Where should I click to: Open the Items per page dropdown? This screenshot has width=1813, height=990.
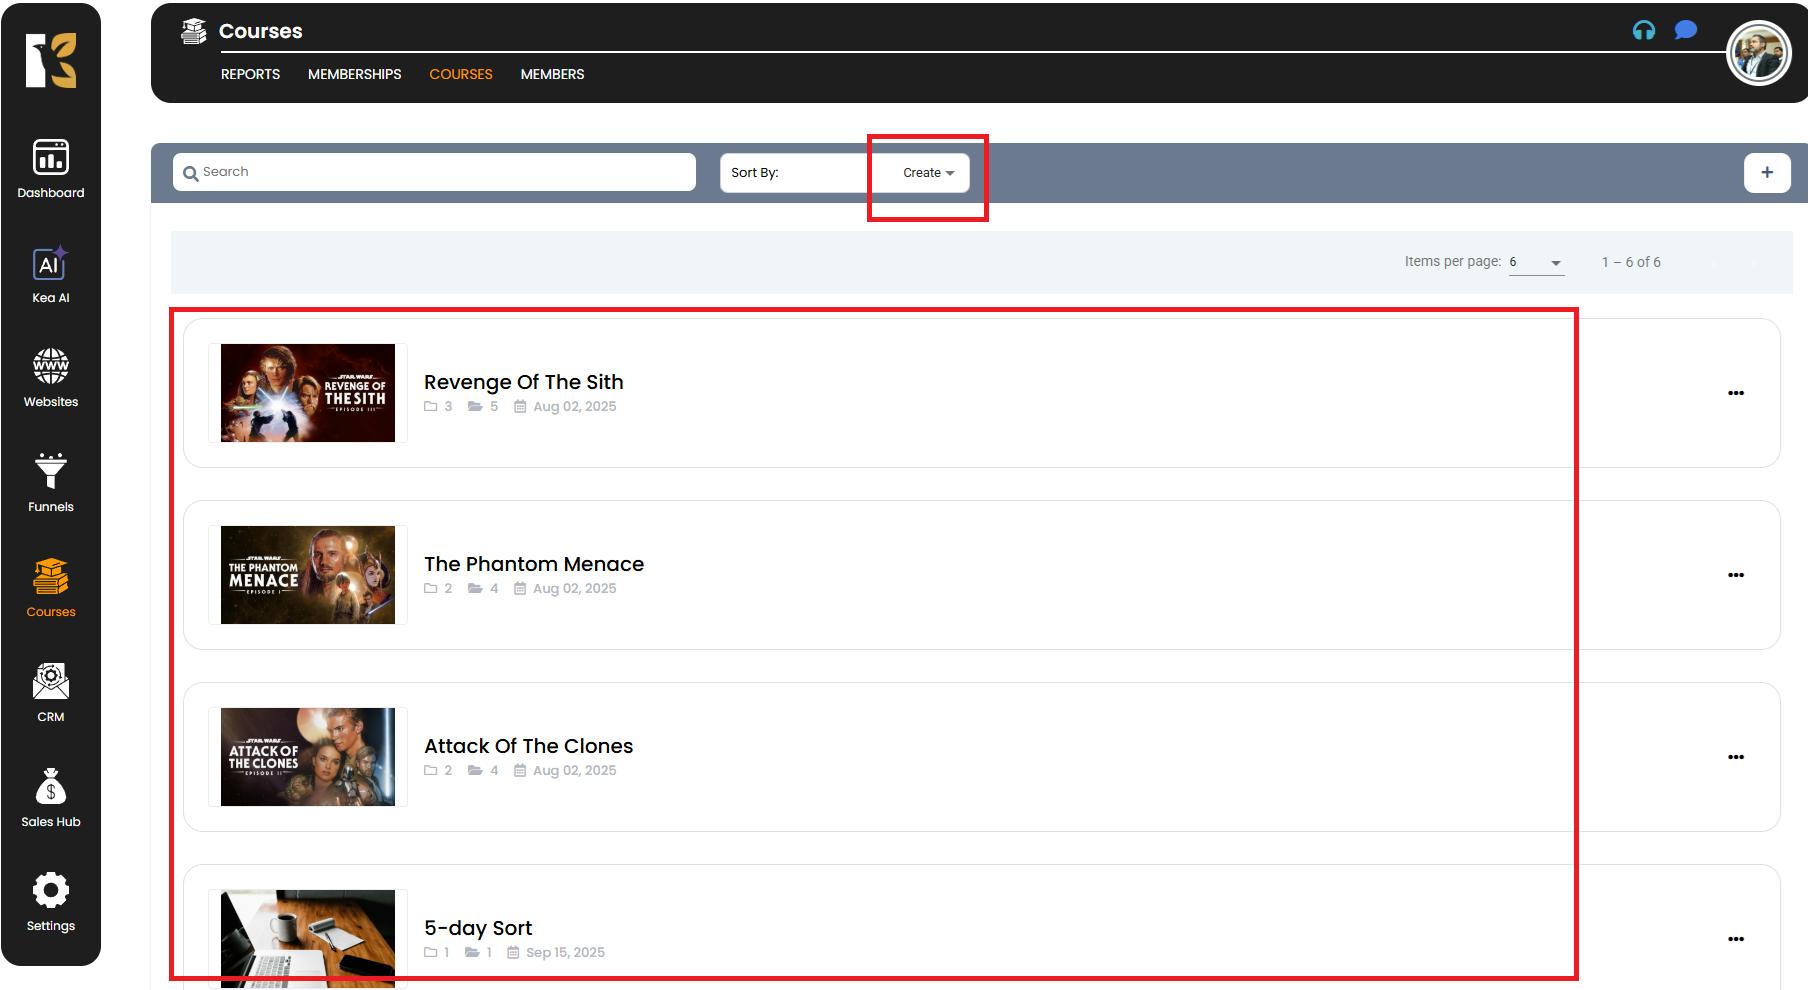(x=1535, y=262)
